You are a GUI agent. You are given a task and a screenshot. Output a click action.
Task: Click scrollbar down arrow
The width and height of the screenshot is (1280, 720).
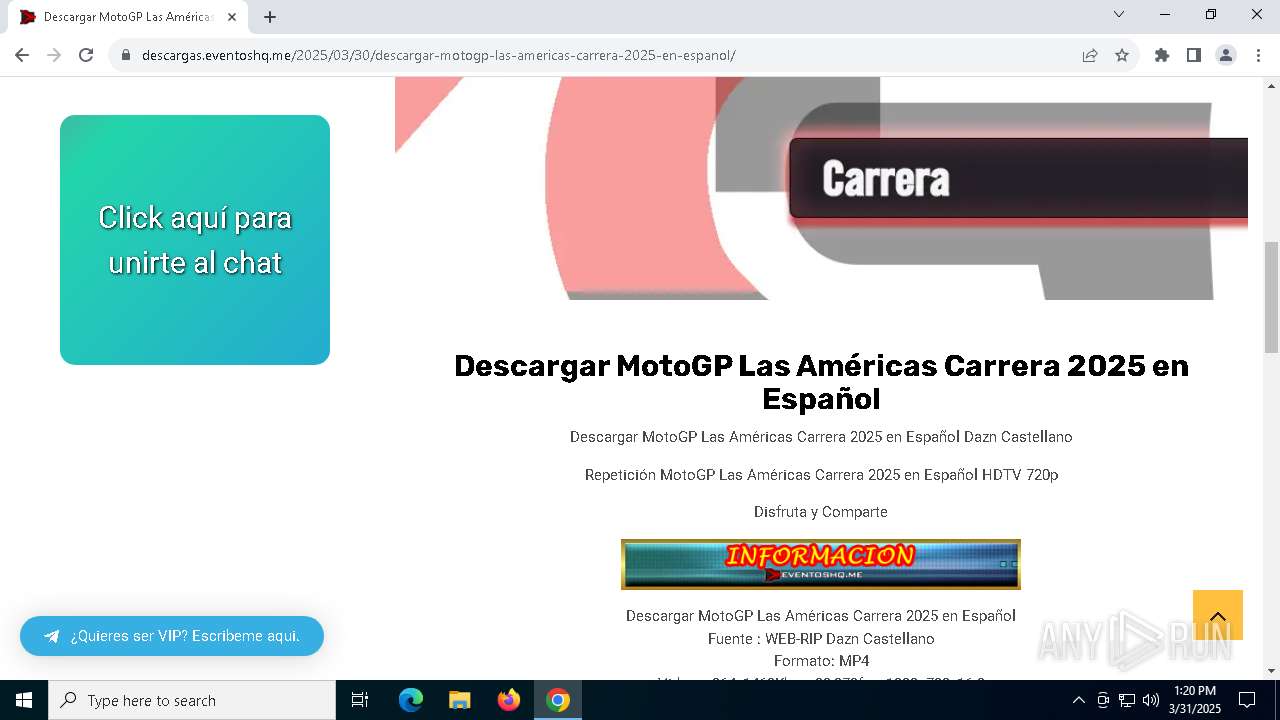[1271, 671]
